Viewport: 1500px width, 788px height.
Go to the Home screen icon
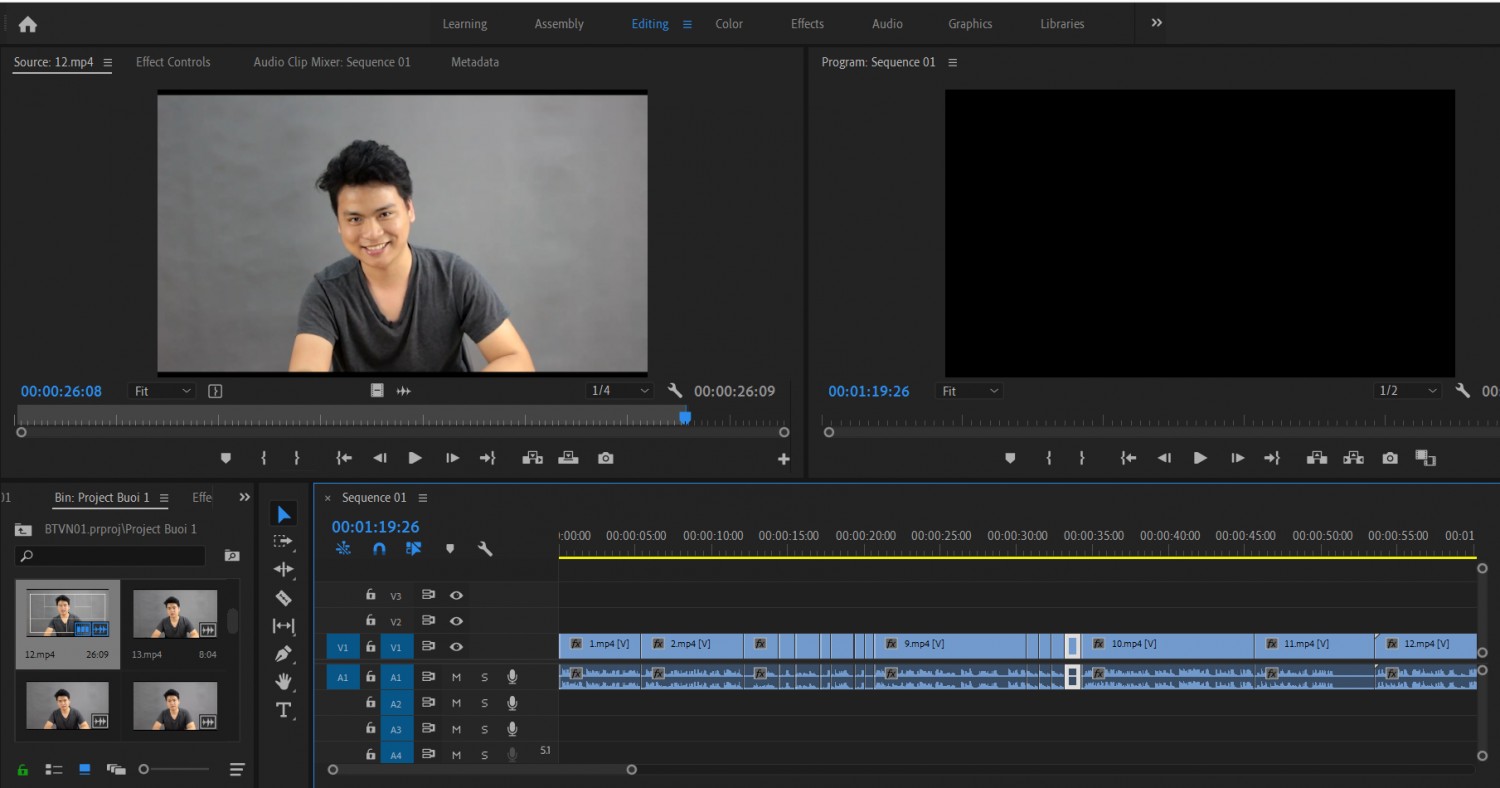tap(27, 25)
